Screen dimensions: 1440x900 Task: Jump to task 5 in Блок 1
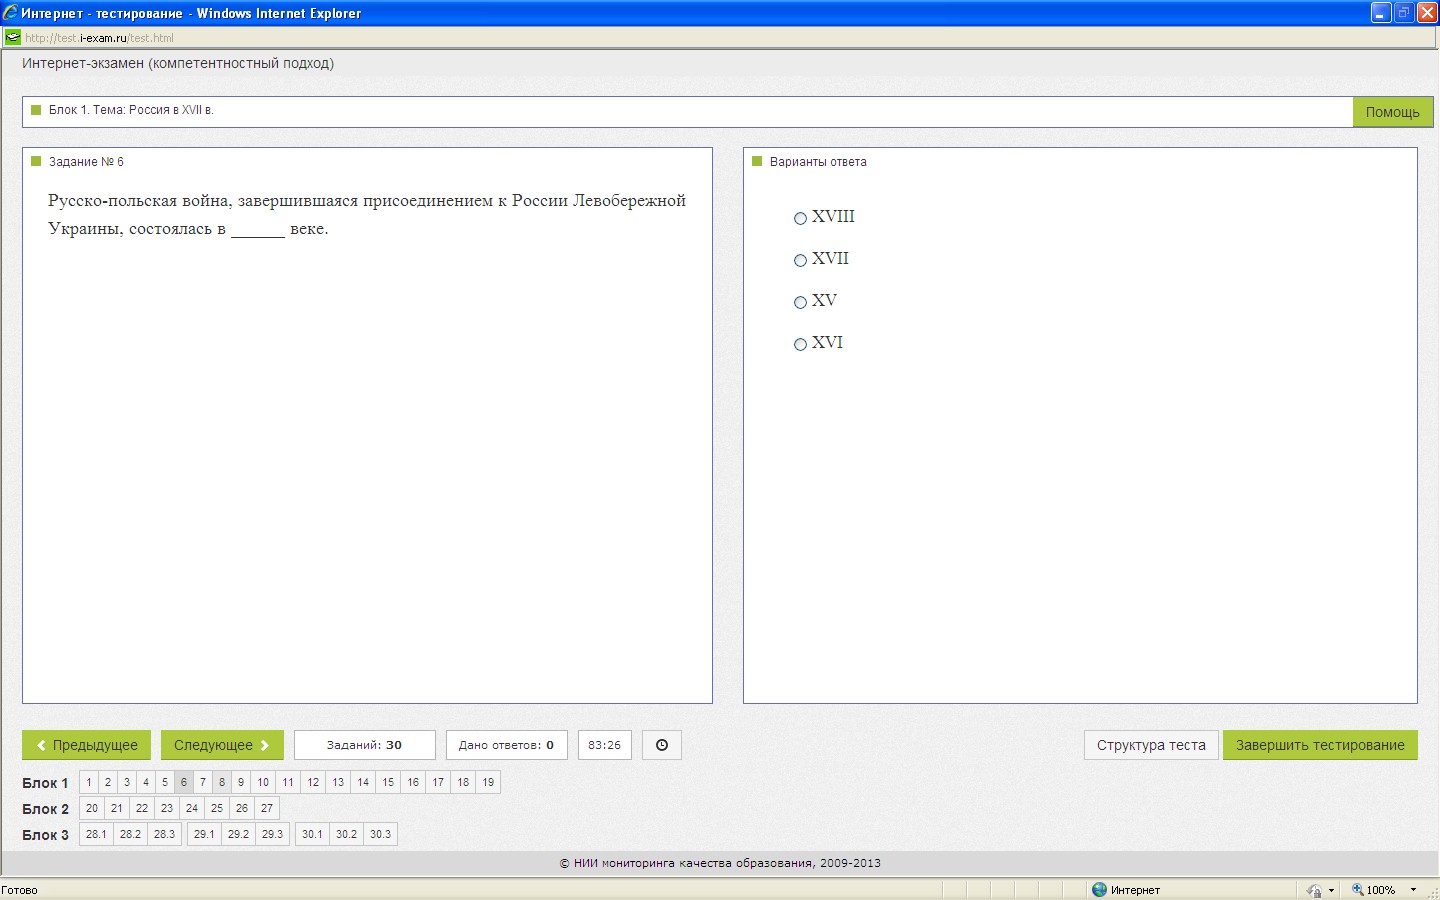click(165, 782)
